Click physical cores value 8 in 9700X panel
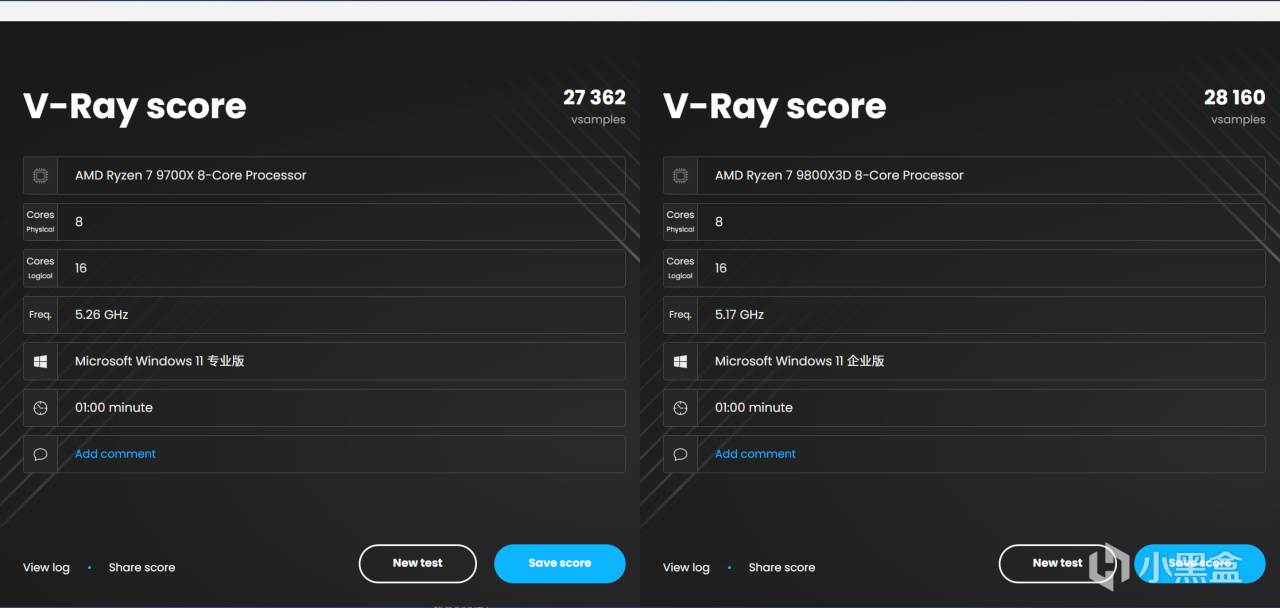 pos(79,222)
